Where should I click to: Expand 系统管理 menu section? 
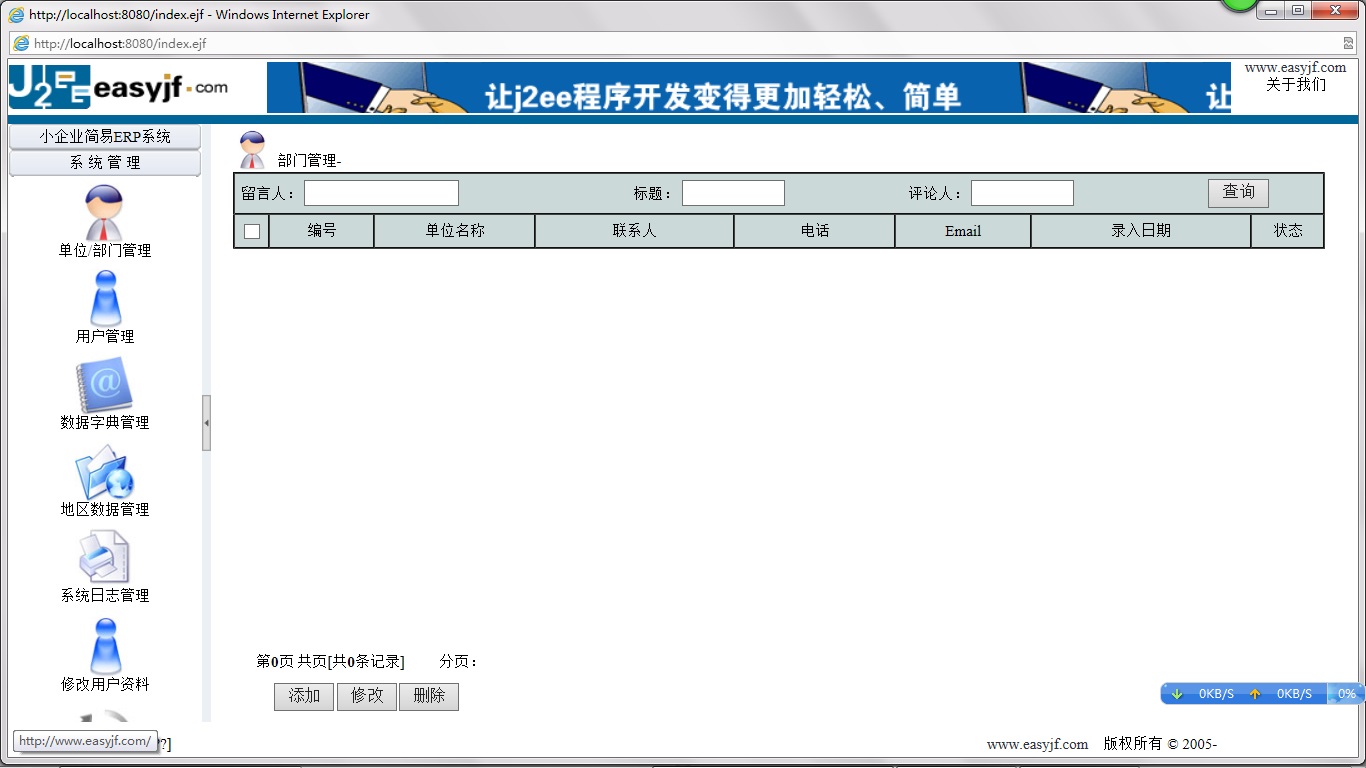[x=105, y=163]
